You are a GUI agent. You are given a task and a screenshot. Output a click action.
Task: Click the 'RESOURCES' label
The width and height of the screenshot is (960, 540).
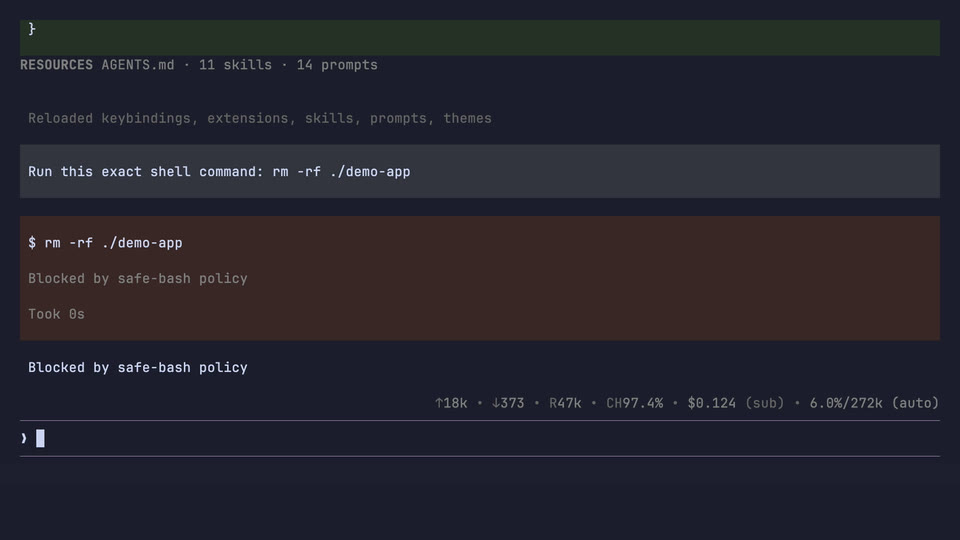coord(56,65)
